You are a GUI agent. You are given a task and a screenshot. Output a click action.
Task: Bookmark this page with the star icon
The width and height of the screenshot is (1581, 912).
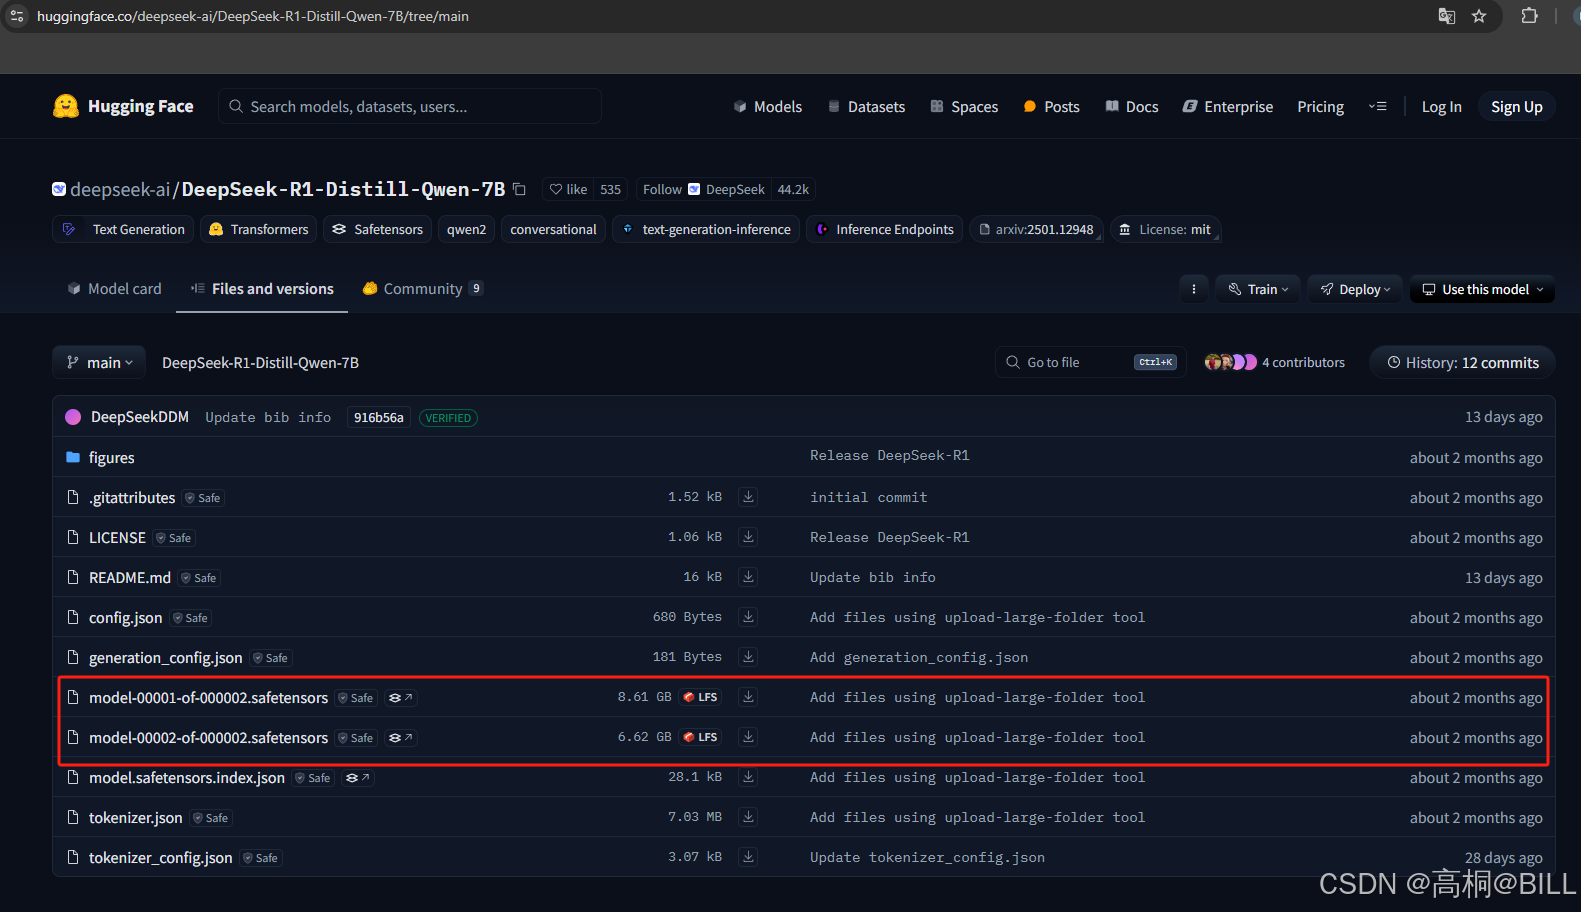(1479, 16)
